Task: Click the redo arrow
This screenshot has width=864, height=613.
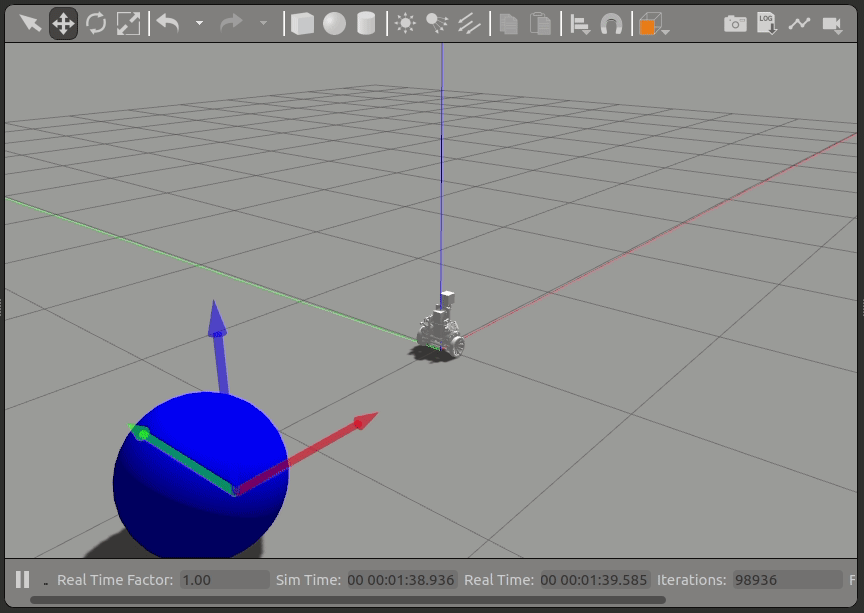Action: [231, 24]
